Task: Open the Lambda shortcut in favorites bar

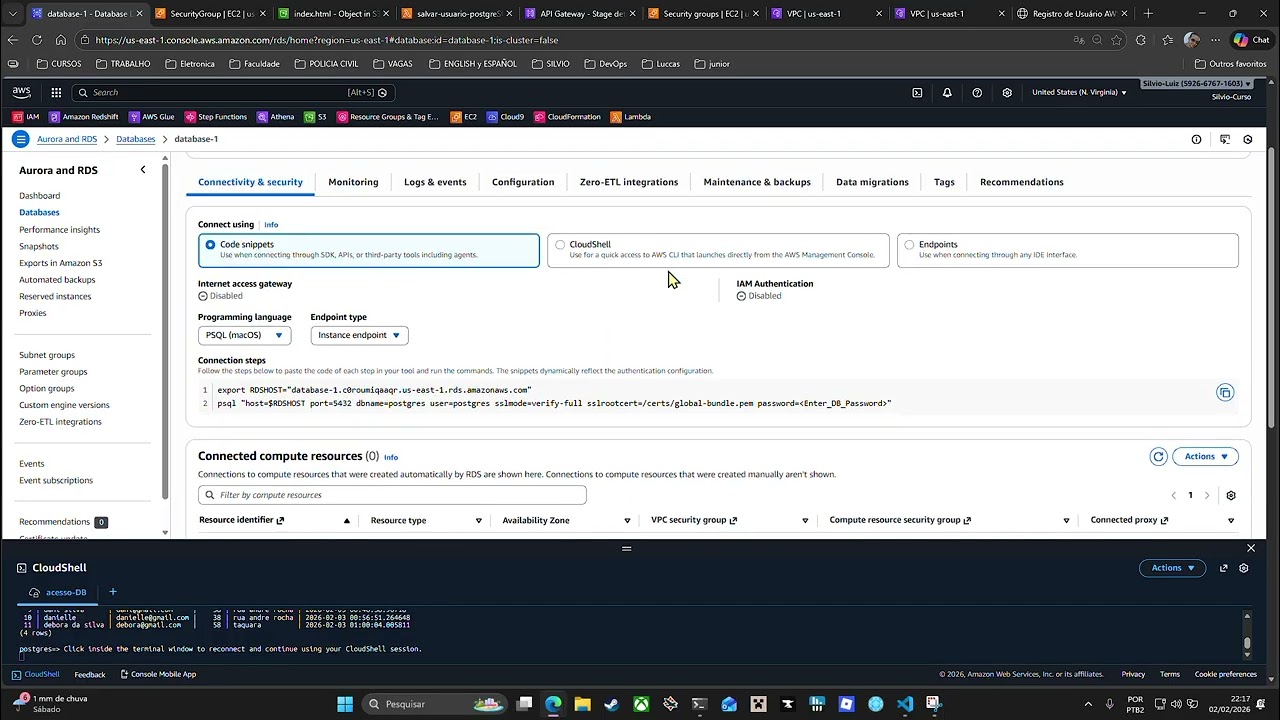Action: (x=631, y=117)
